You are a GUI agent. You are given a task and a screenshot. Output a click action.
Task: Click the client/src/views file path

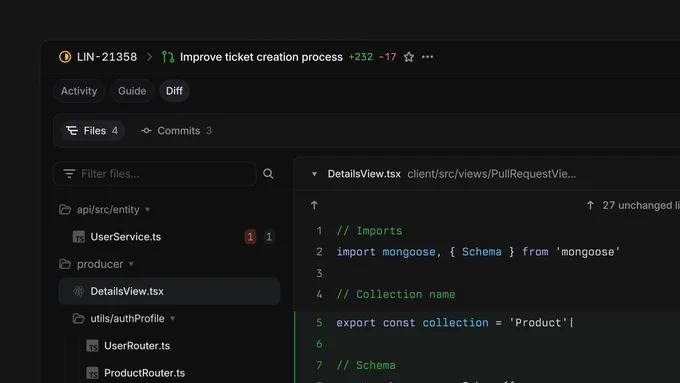tap(492, 174)
